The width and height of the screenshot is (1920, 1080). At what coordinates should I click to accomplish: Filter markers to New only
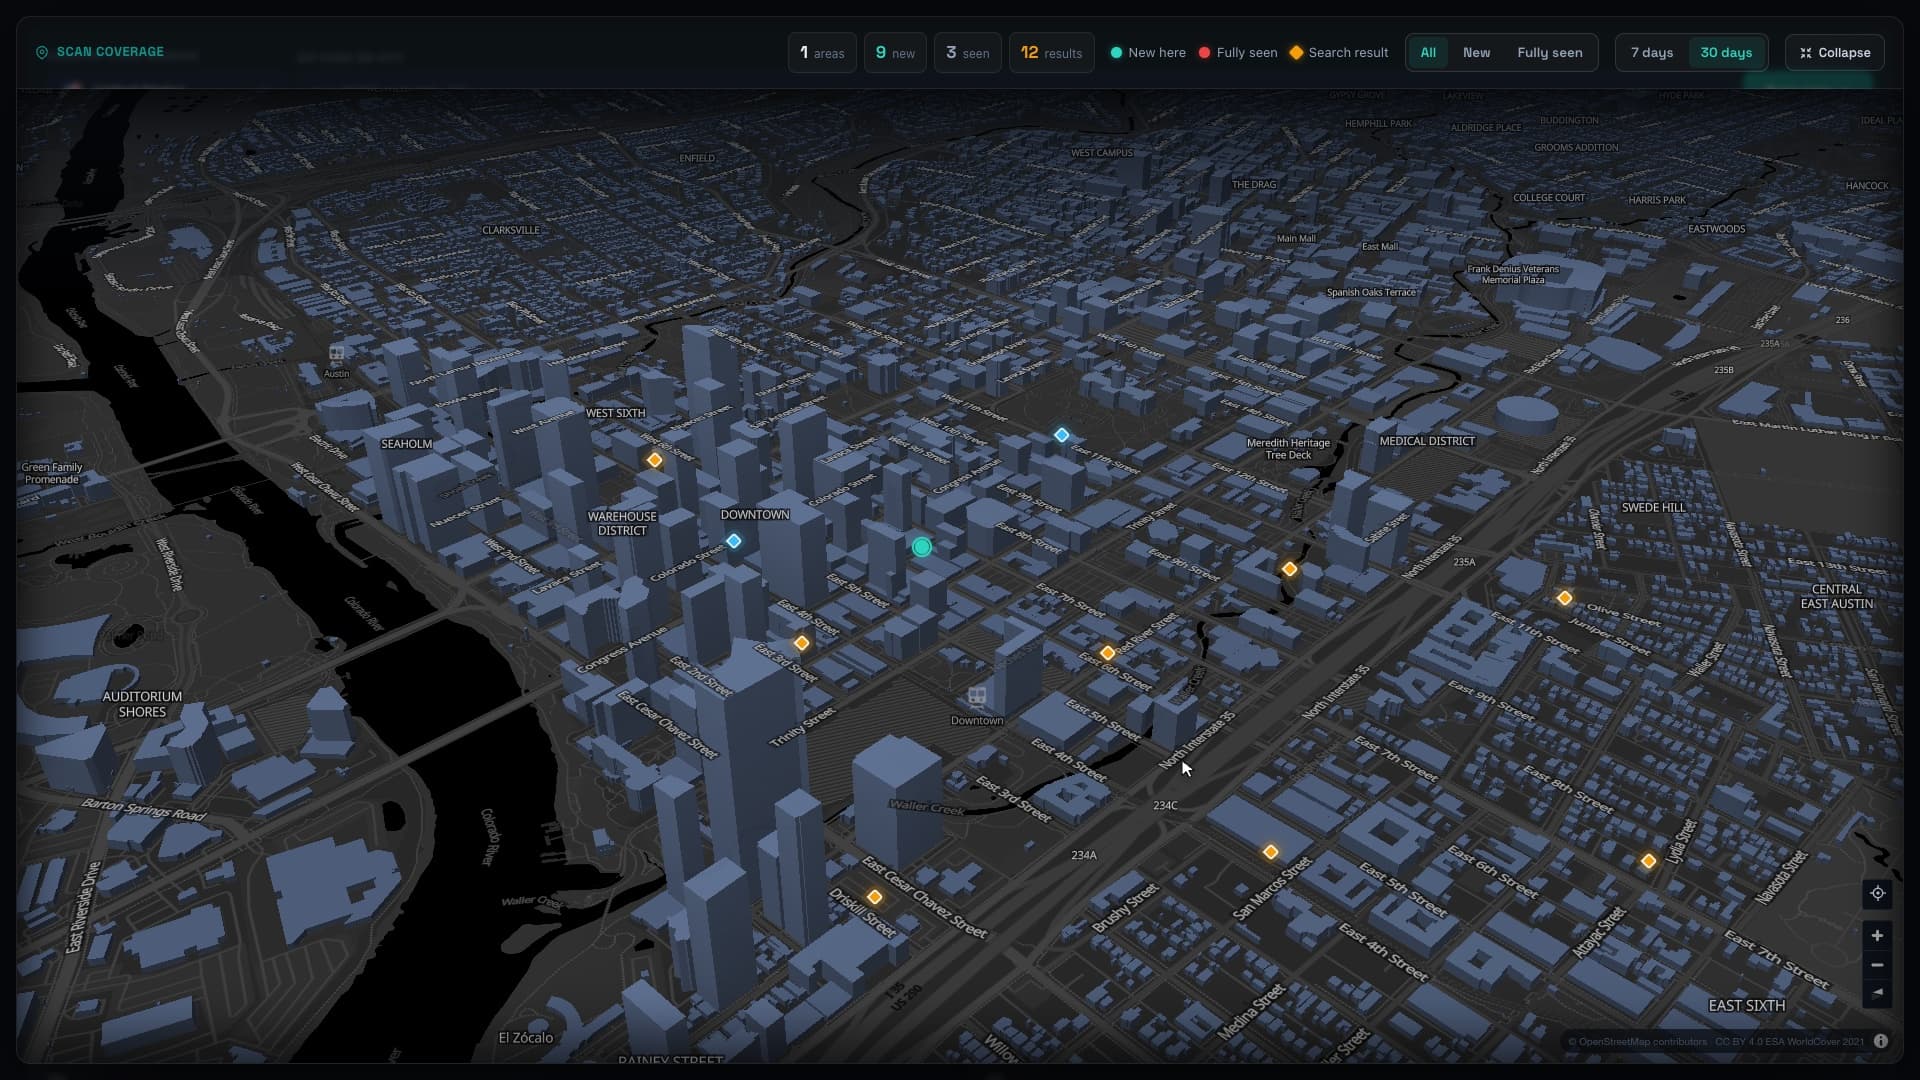pyautogui.click(x=1476, y=53)
